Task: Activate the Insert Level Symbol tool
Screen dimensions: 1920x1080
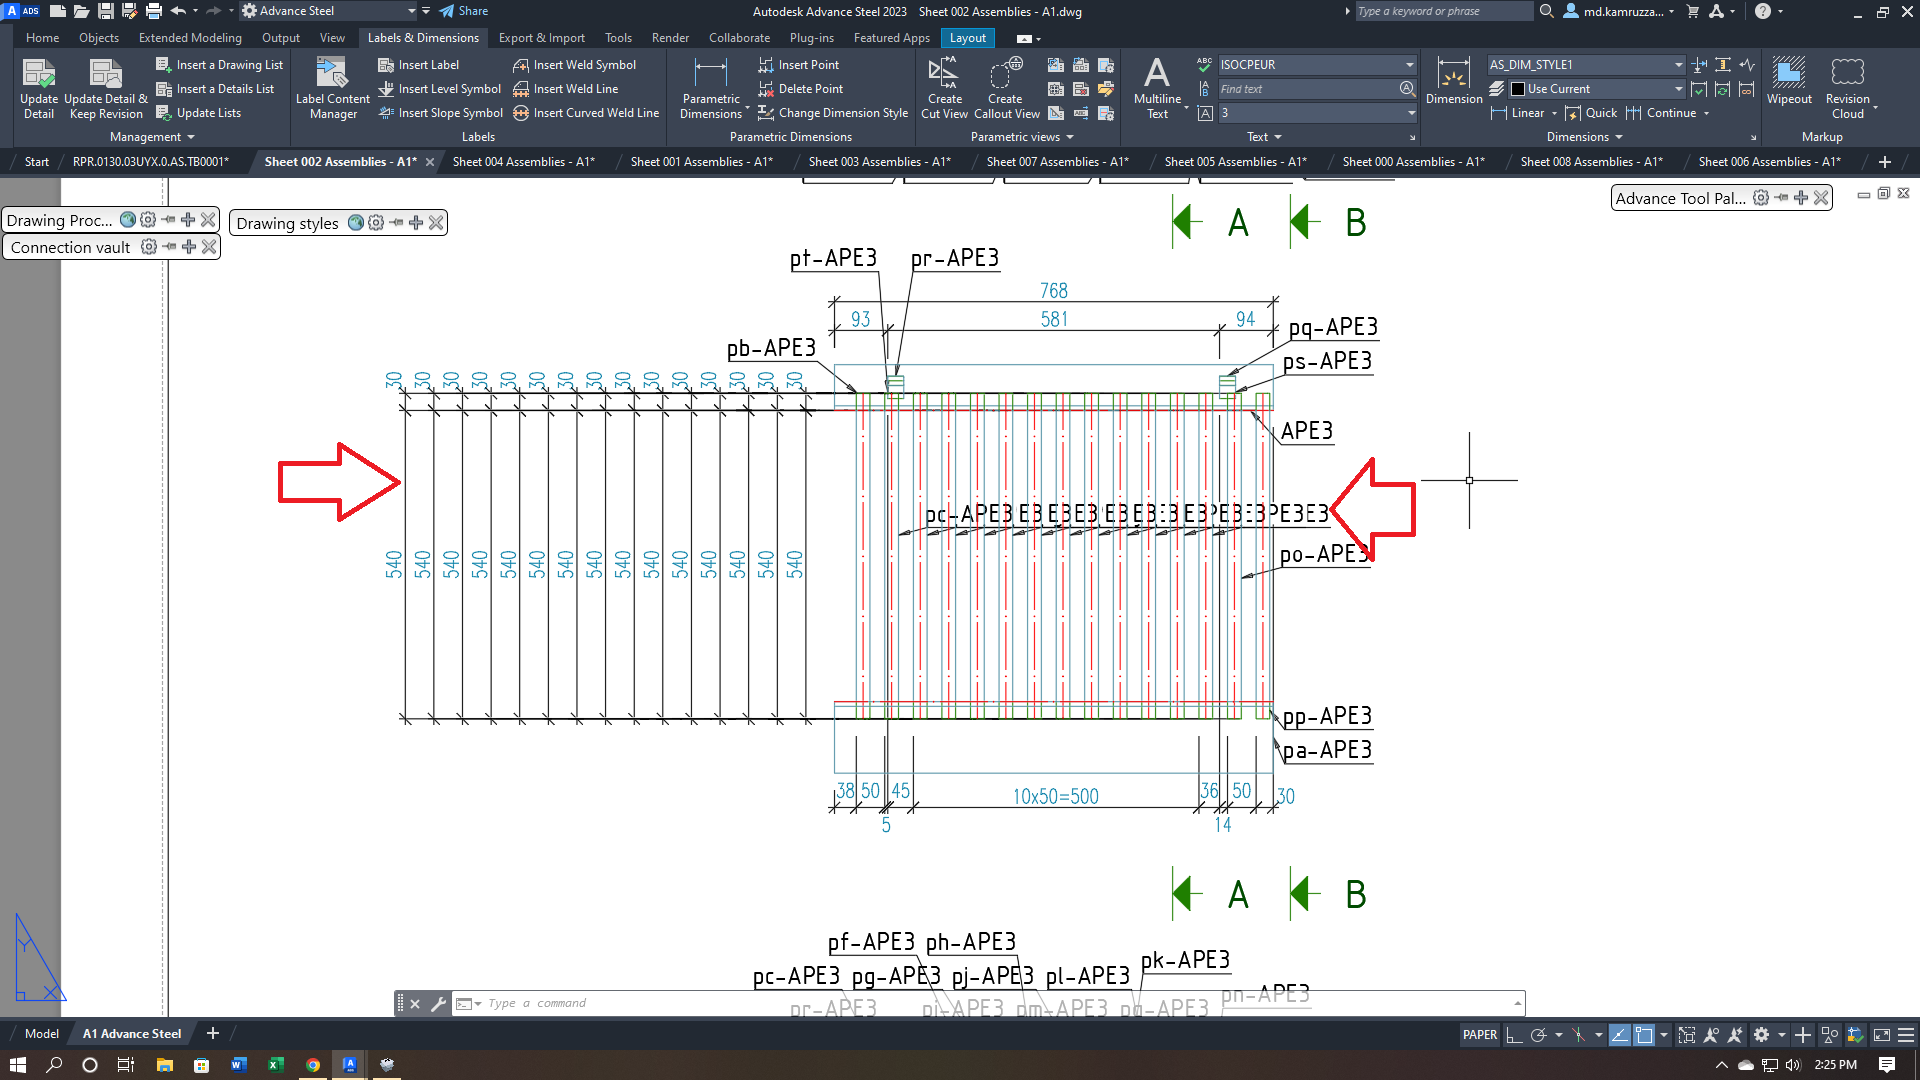Action: (440, 88)
